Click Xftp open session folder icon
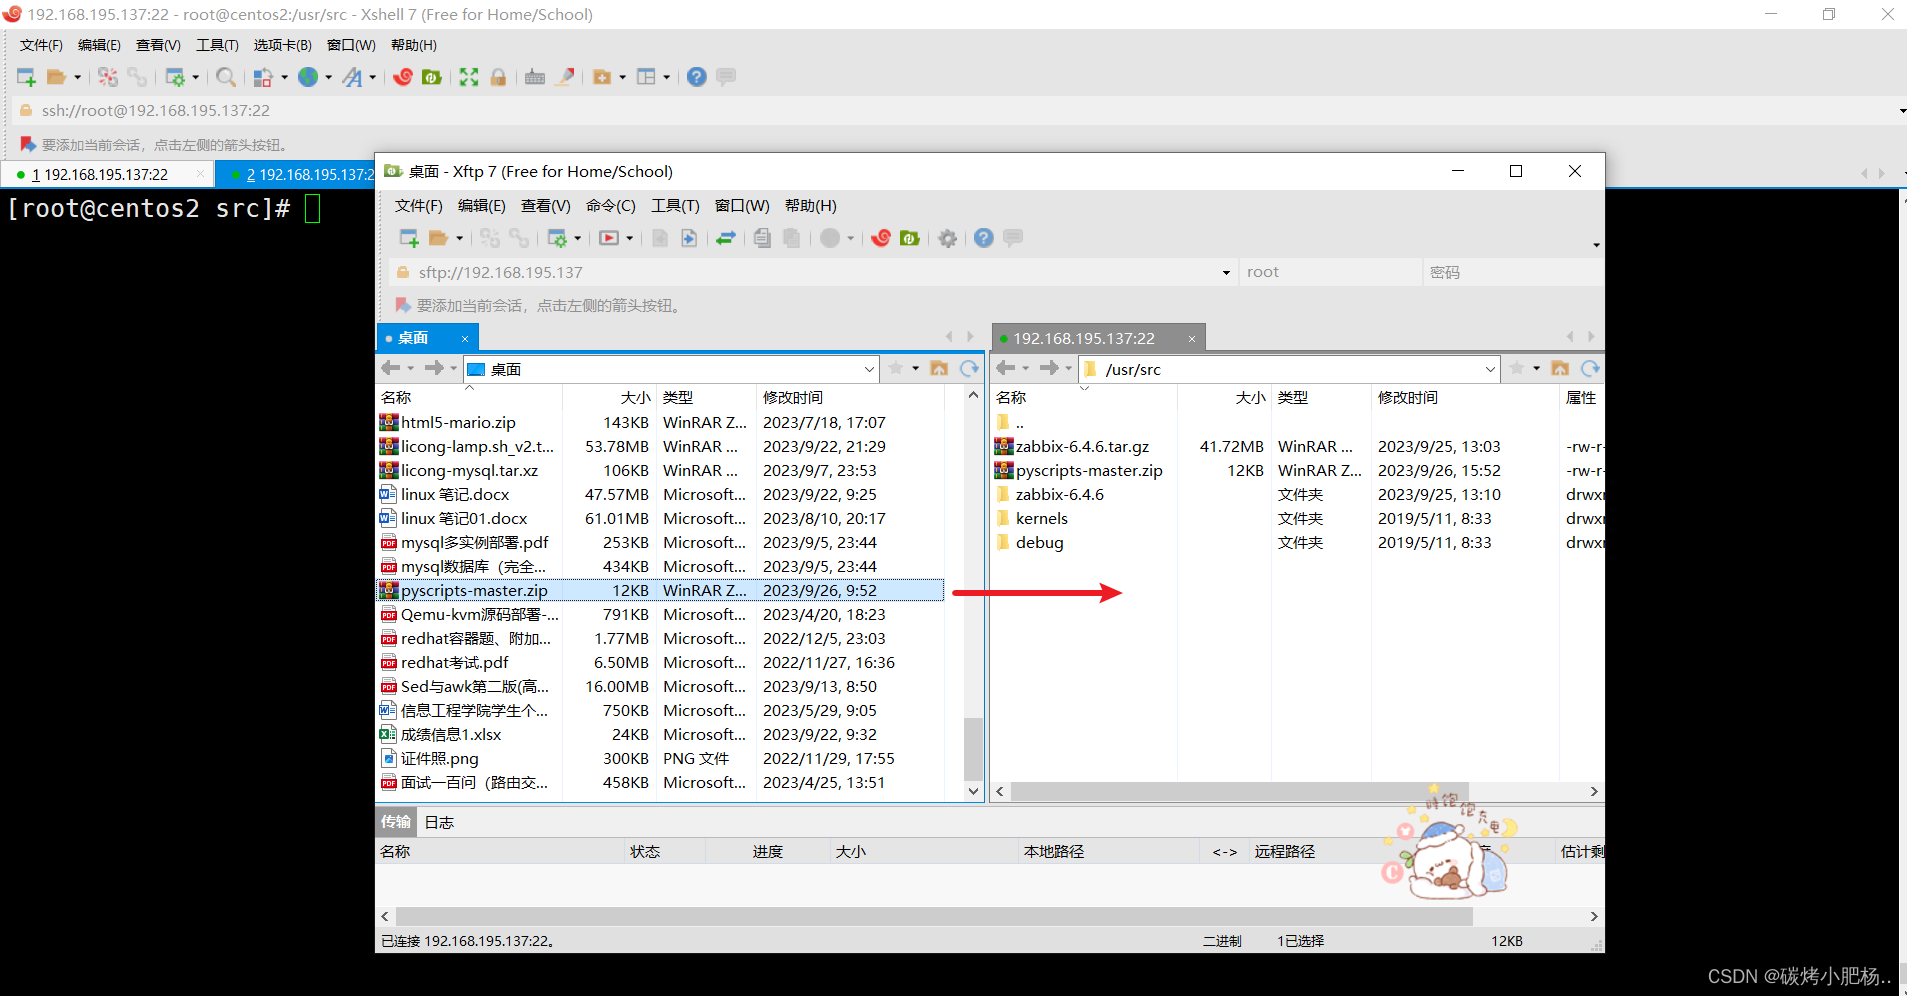Viewport: 1907px width, 996px height. [x=438, y=238]
